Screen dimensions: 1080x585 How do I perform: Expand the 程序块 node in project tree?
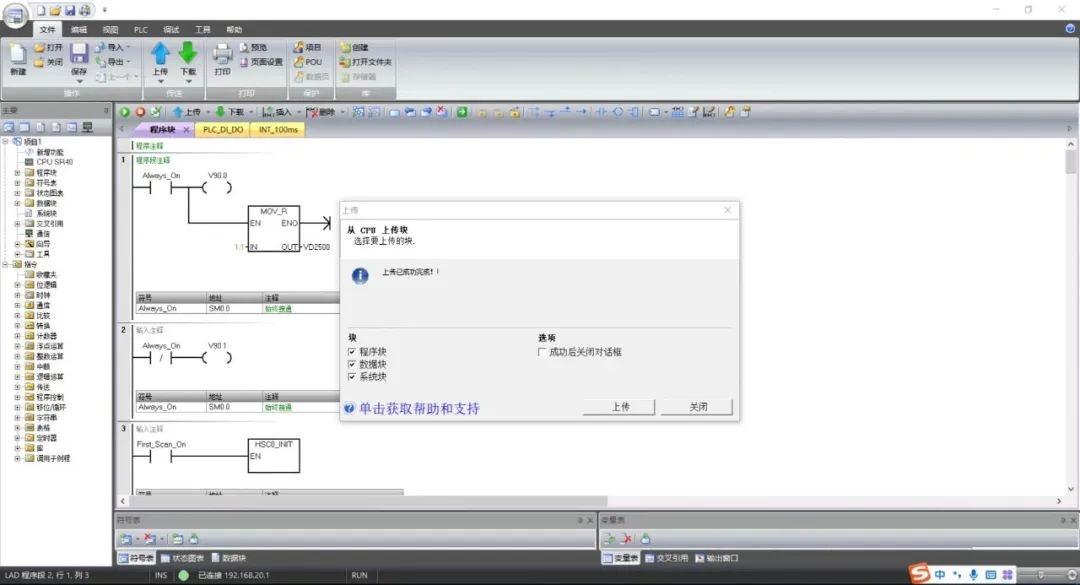17,172
